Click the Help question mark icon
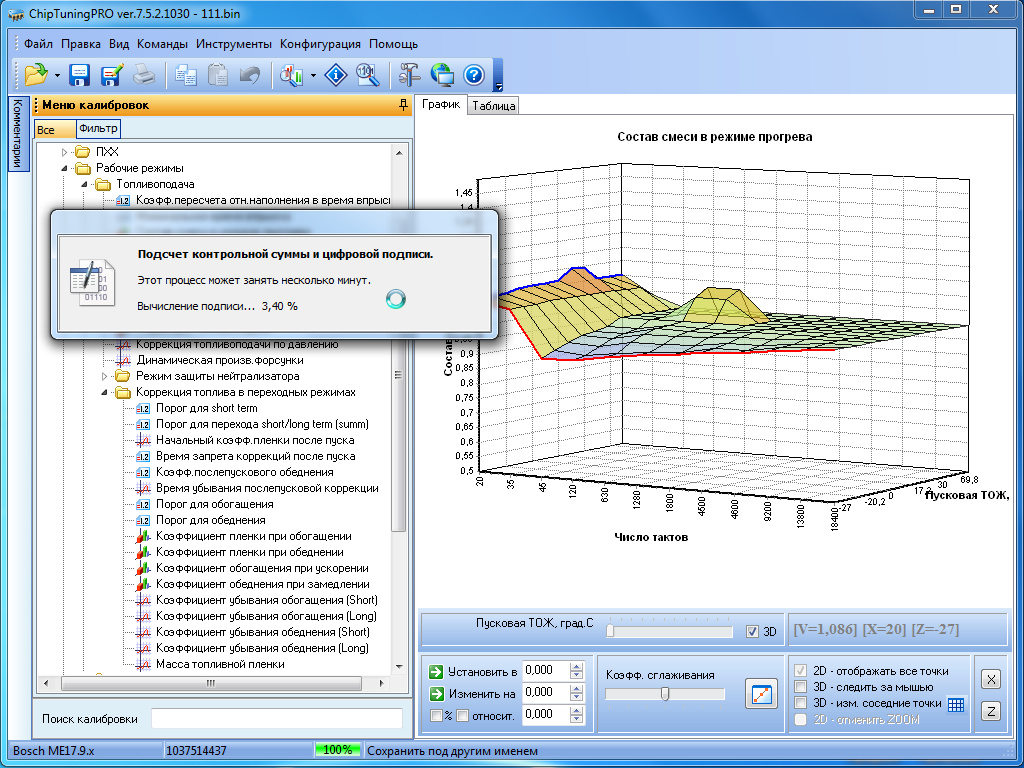Viewport: 1024px width, 768px height. point(474,74)
